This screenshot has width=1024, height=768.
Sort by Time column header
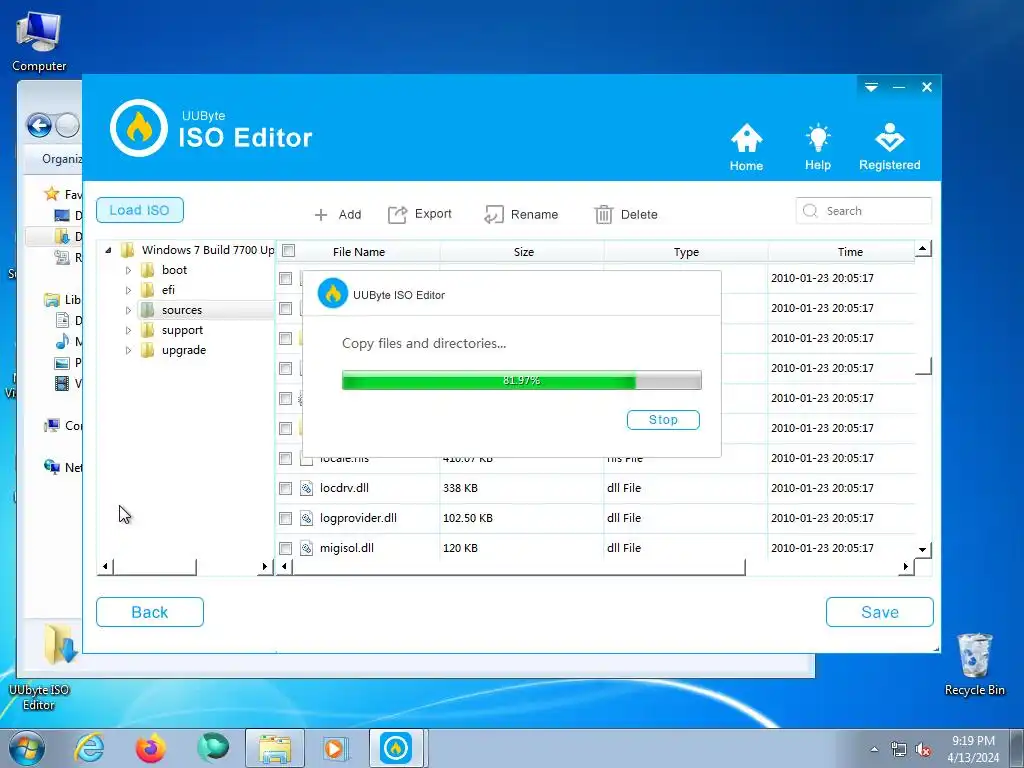coord(850,251)
